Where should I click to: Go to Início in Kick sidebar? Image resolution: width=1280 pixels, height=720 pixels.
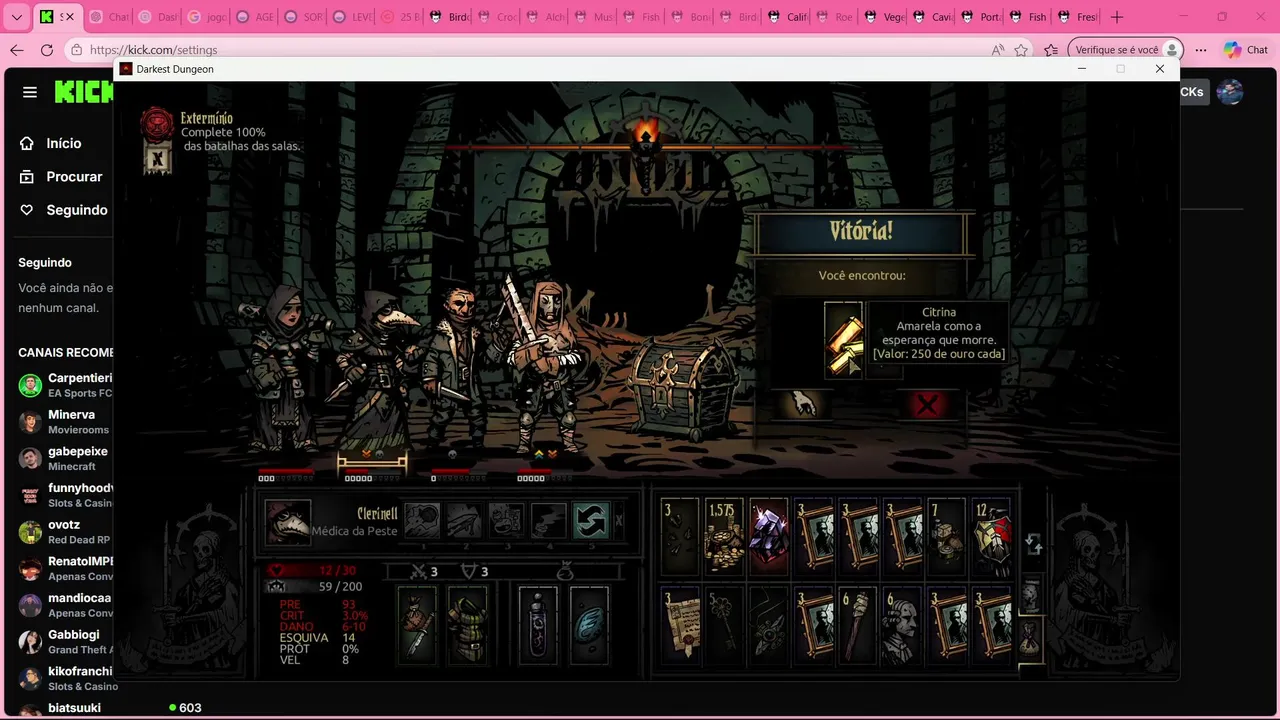pos(63,143)
